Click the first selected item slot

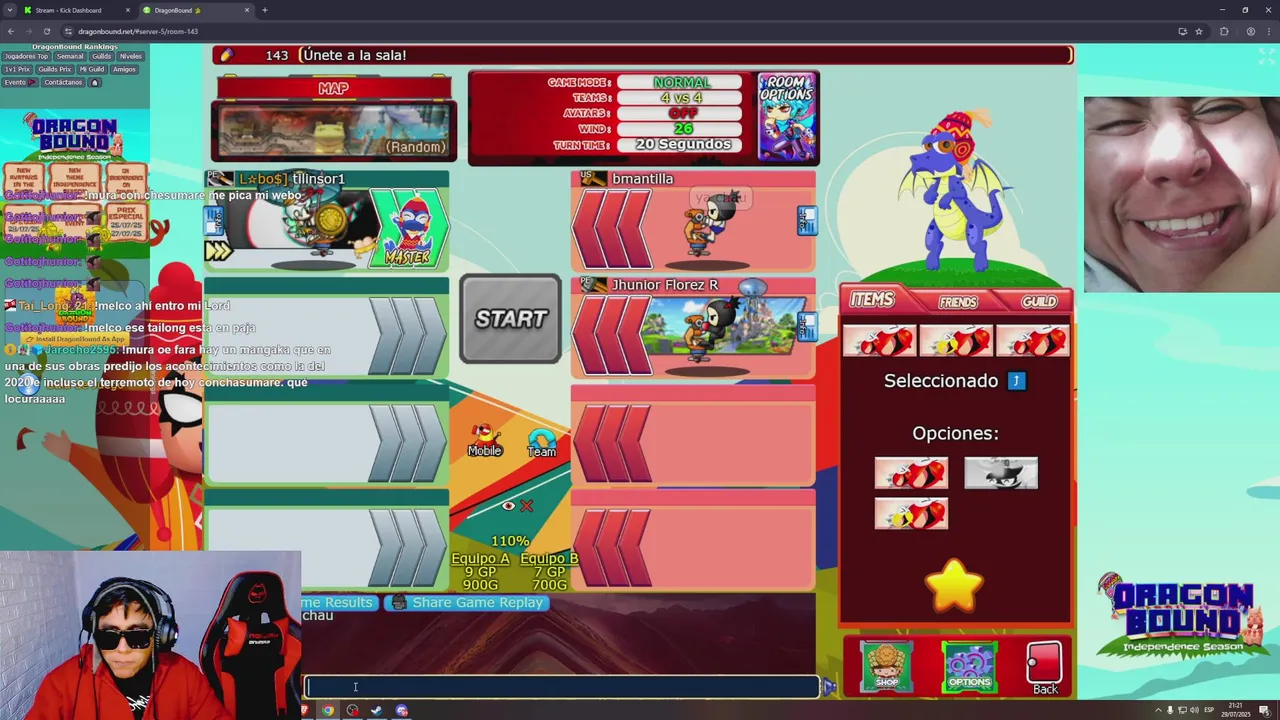(x=879, y=341)
